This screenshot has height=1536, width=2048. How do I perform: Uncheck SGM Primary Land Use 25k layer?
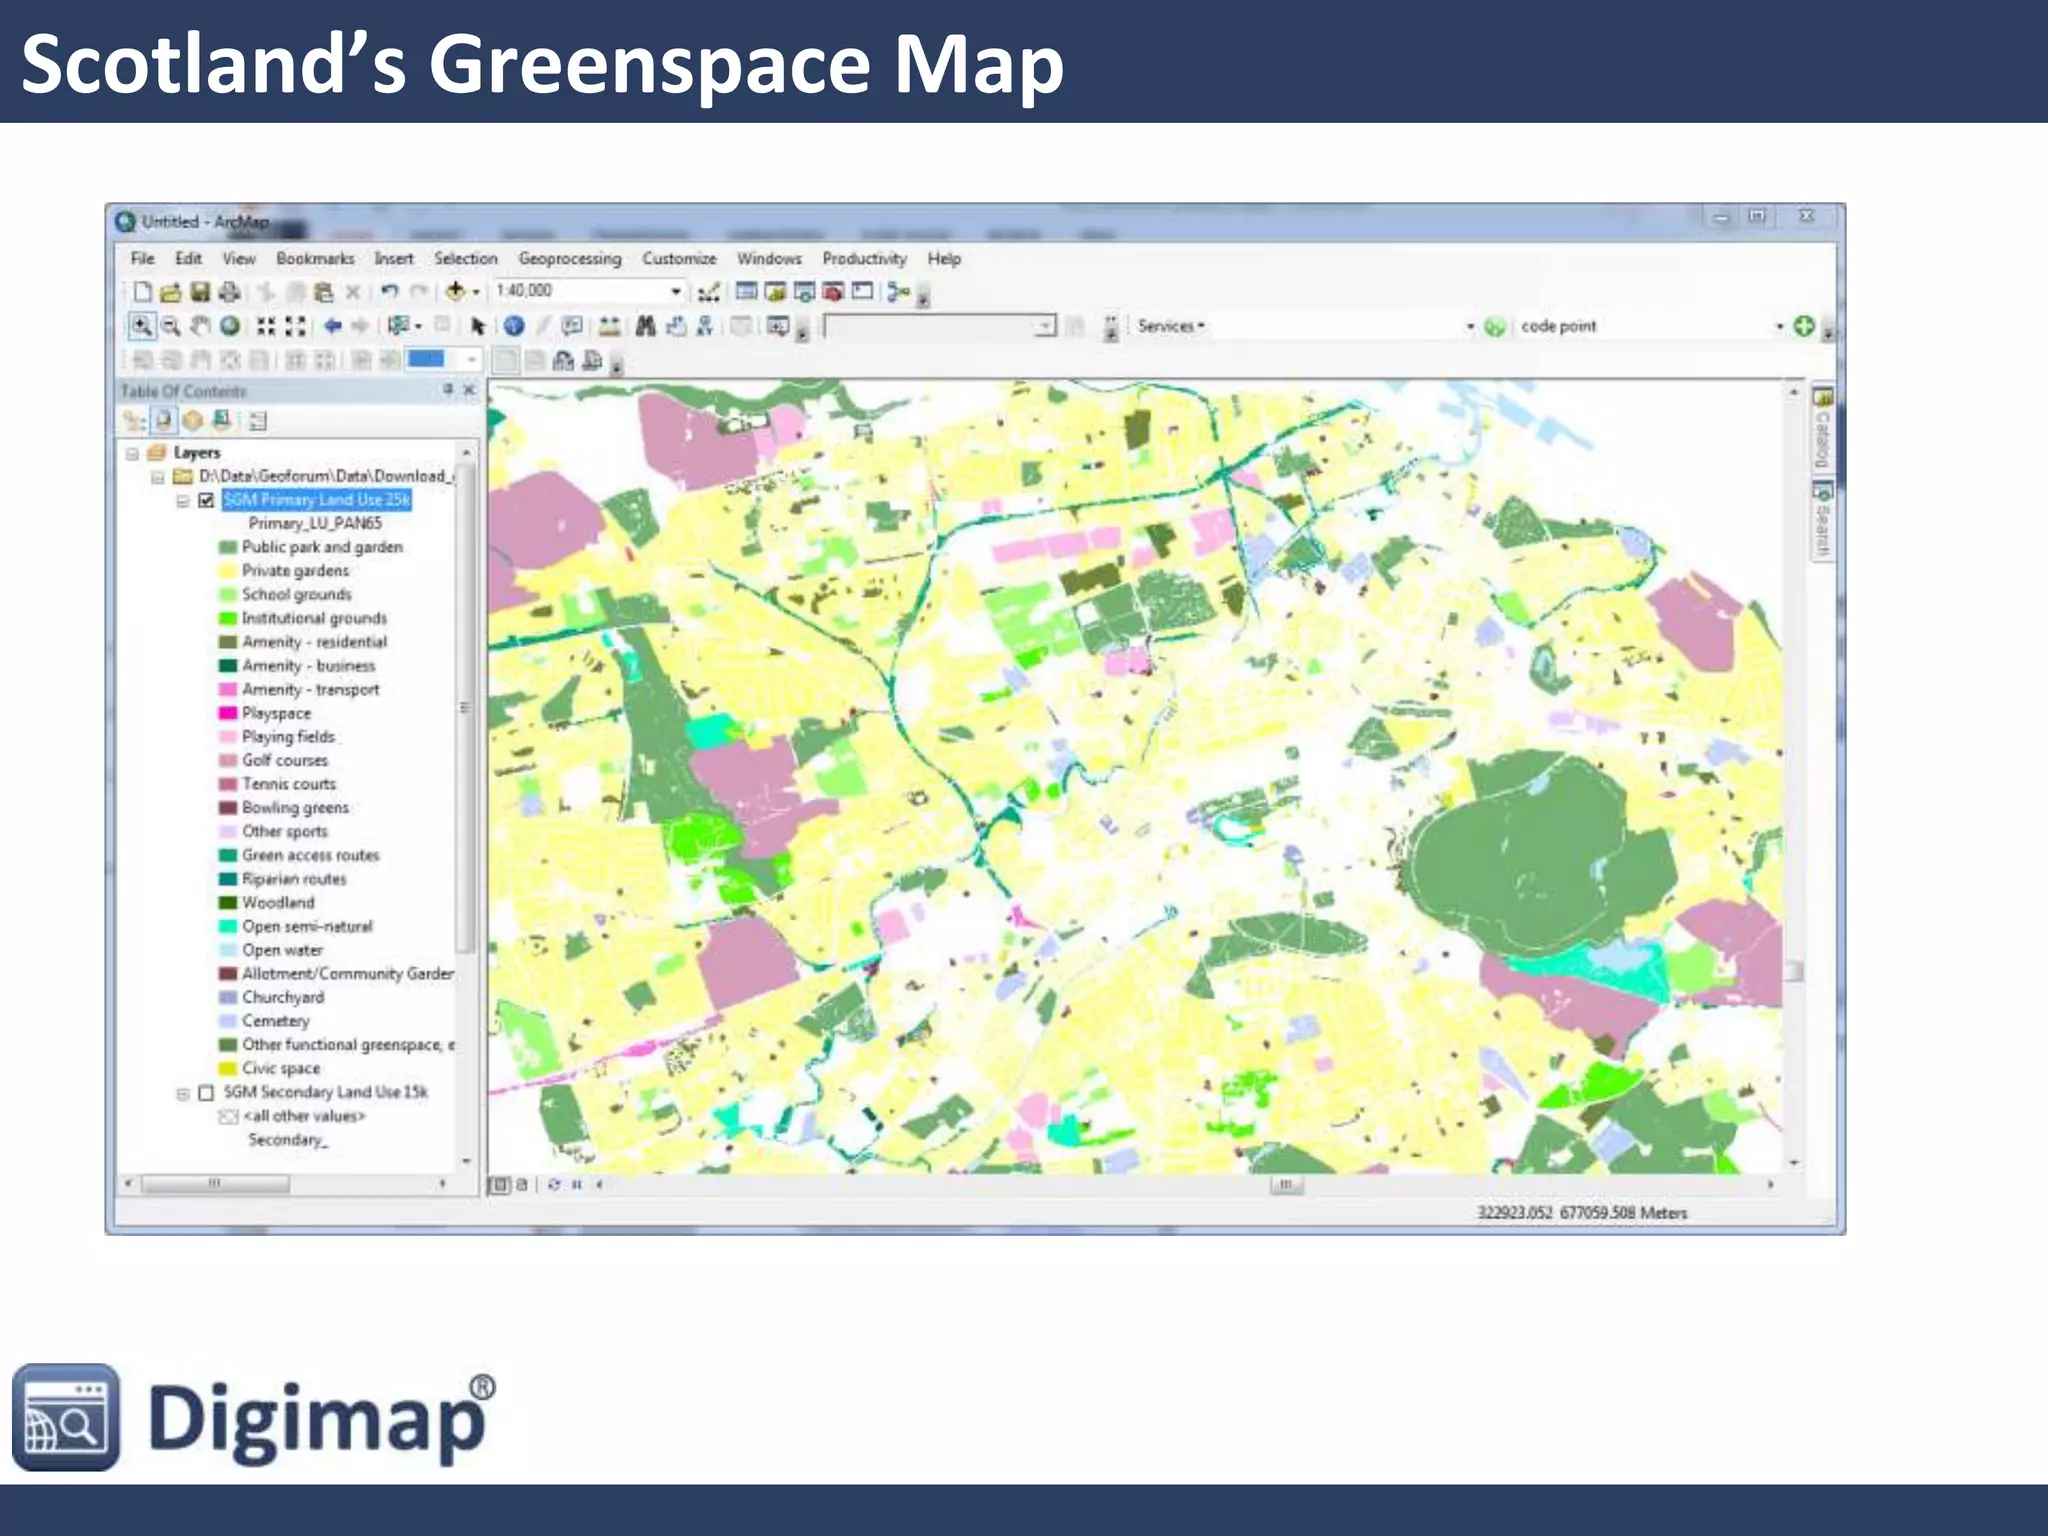tap(206, 500)
